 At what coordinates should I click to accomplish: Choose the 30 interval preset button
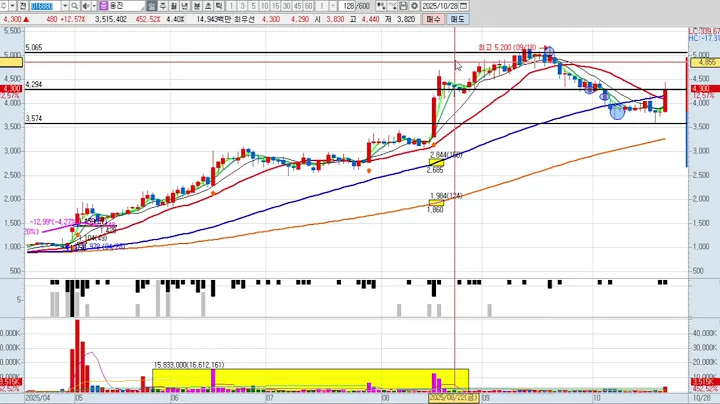pos(287,6)
